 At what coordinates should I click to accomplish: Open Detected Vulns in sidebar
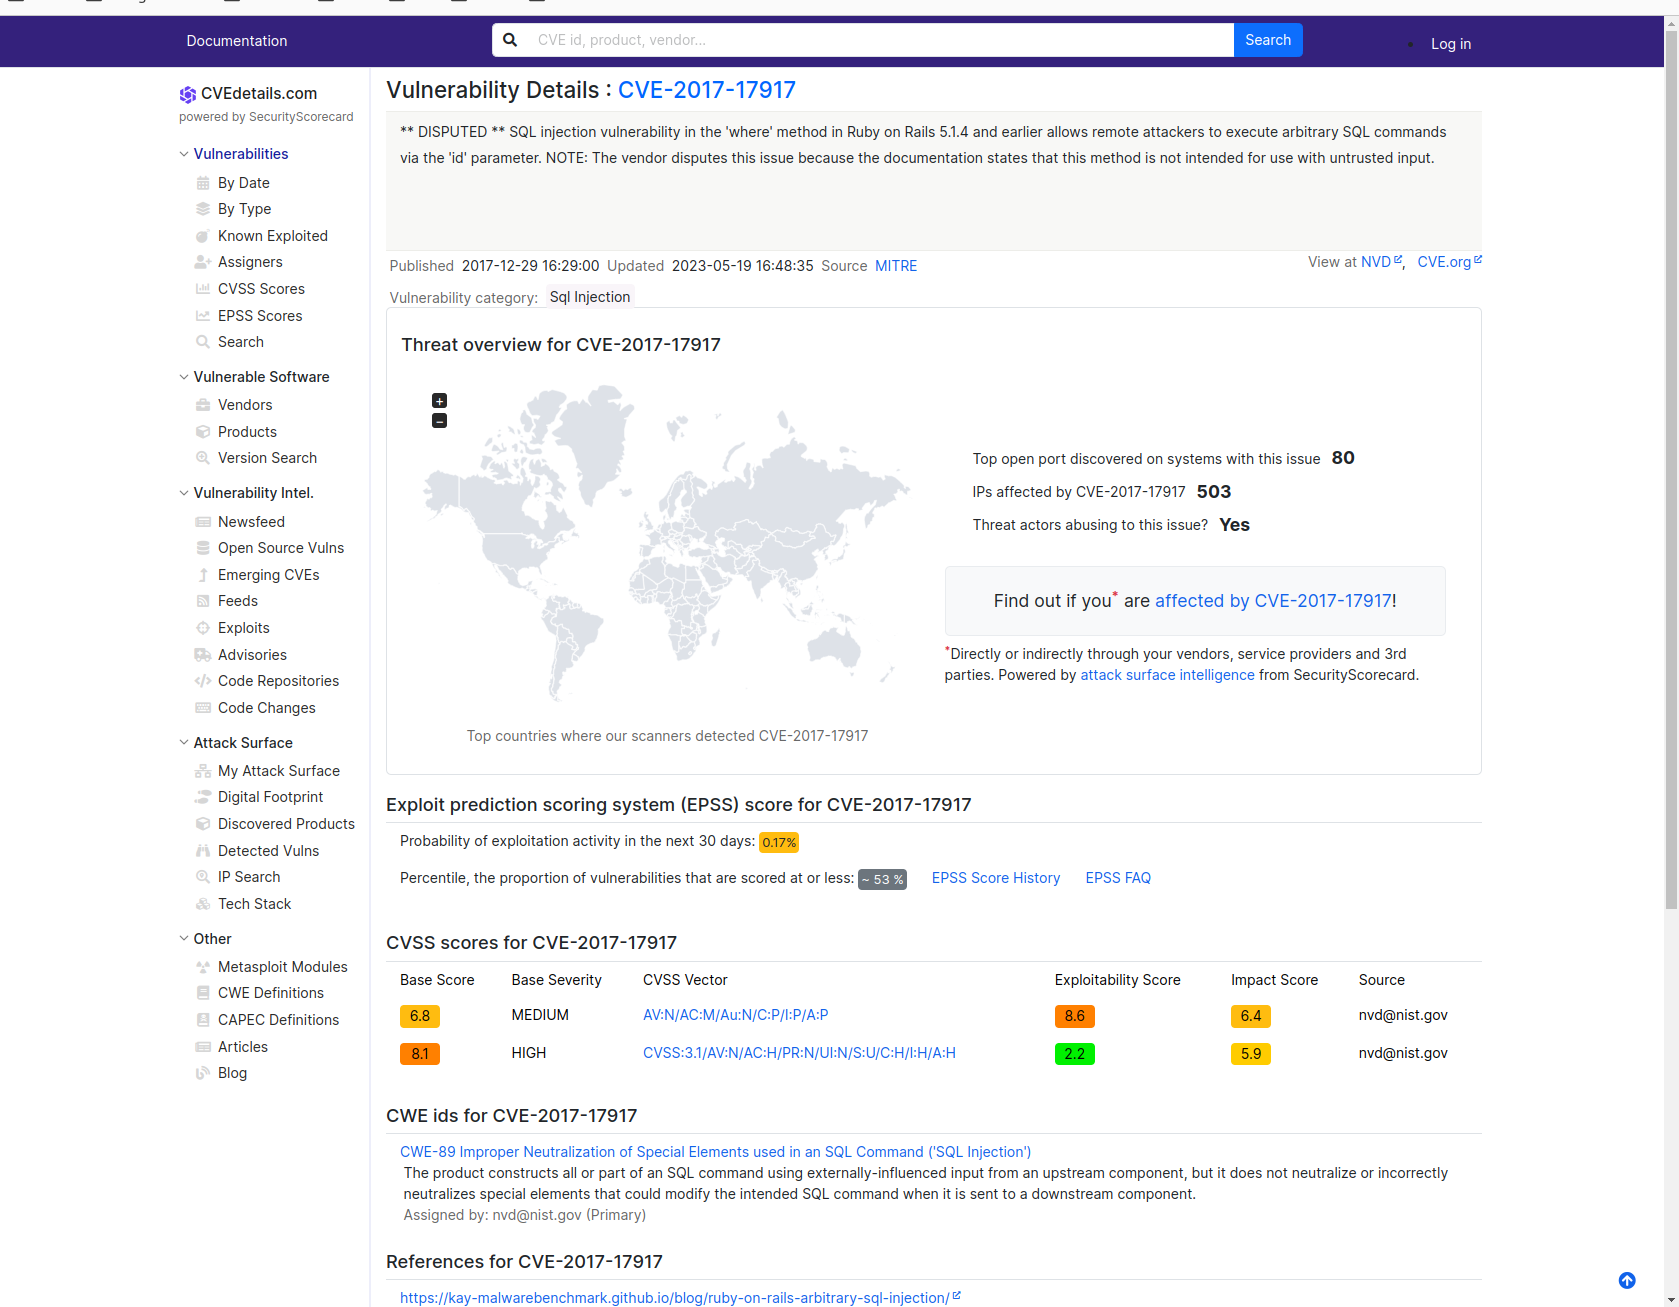[x=268, y=851]
